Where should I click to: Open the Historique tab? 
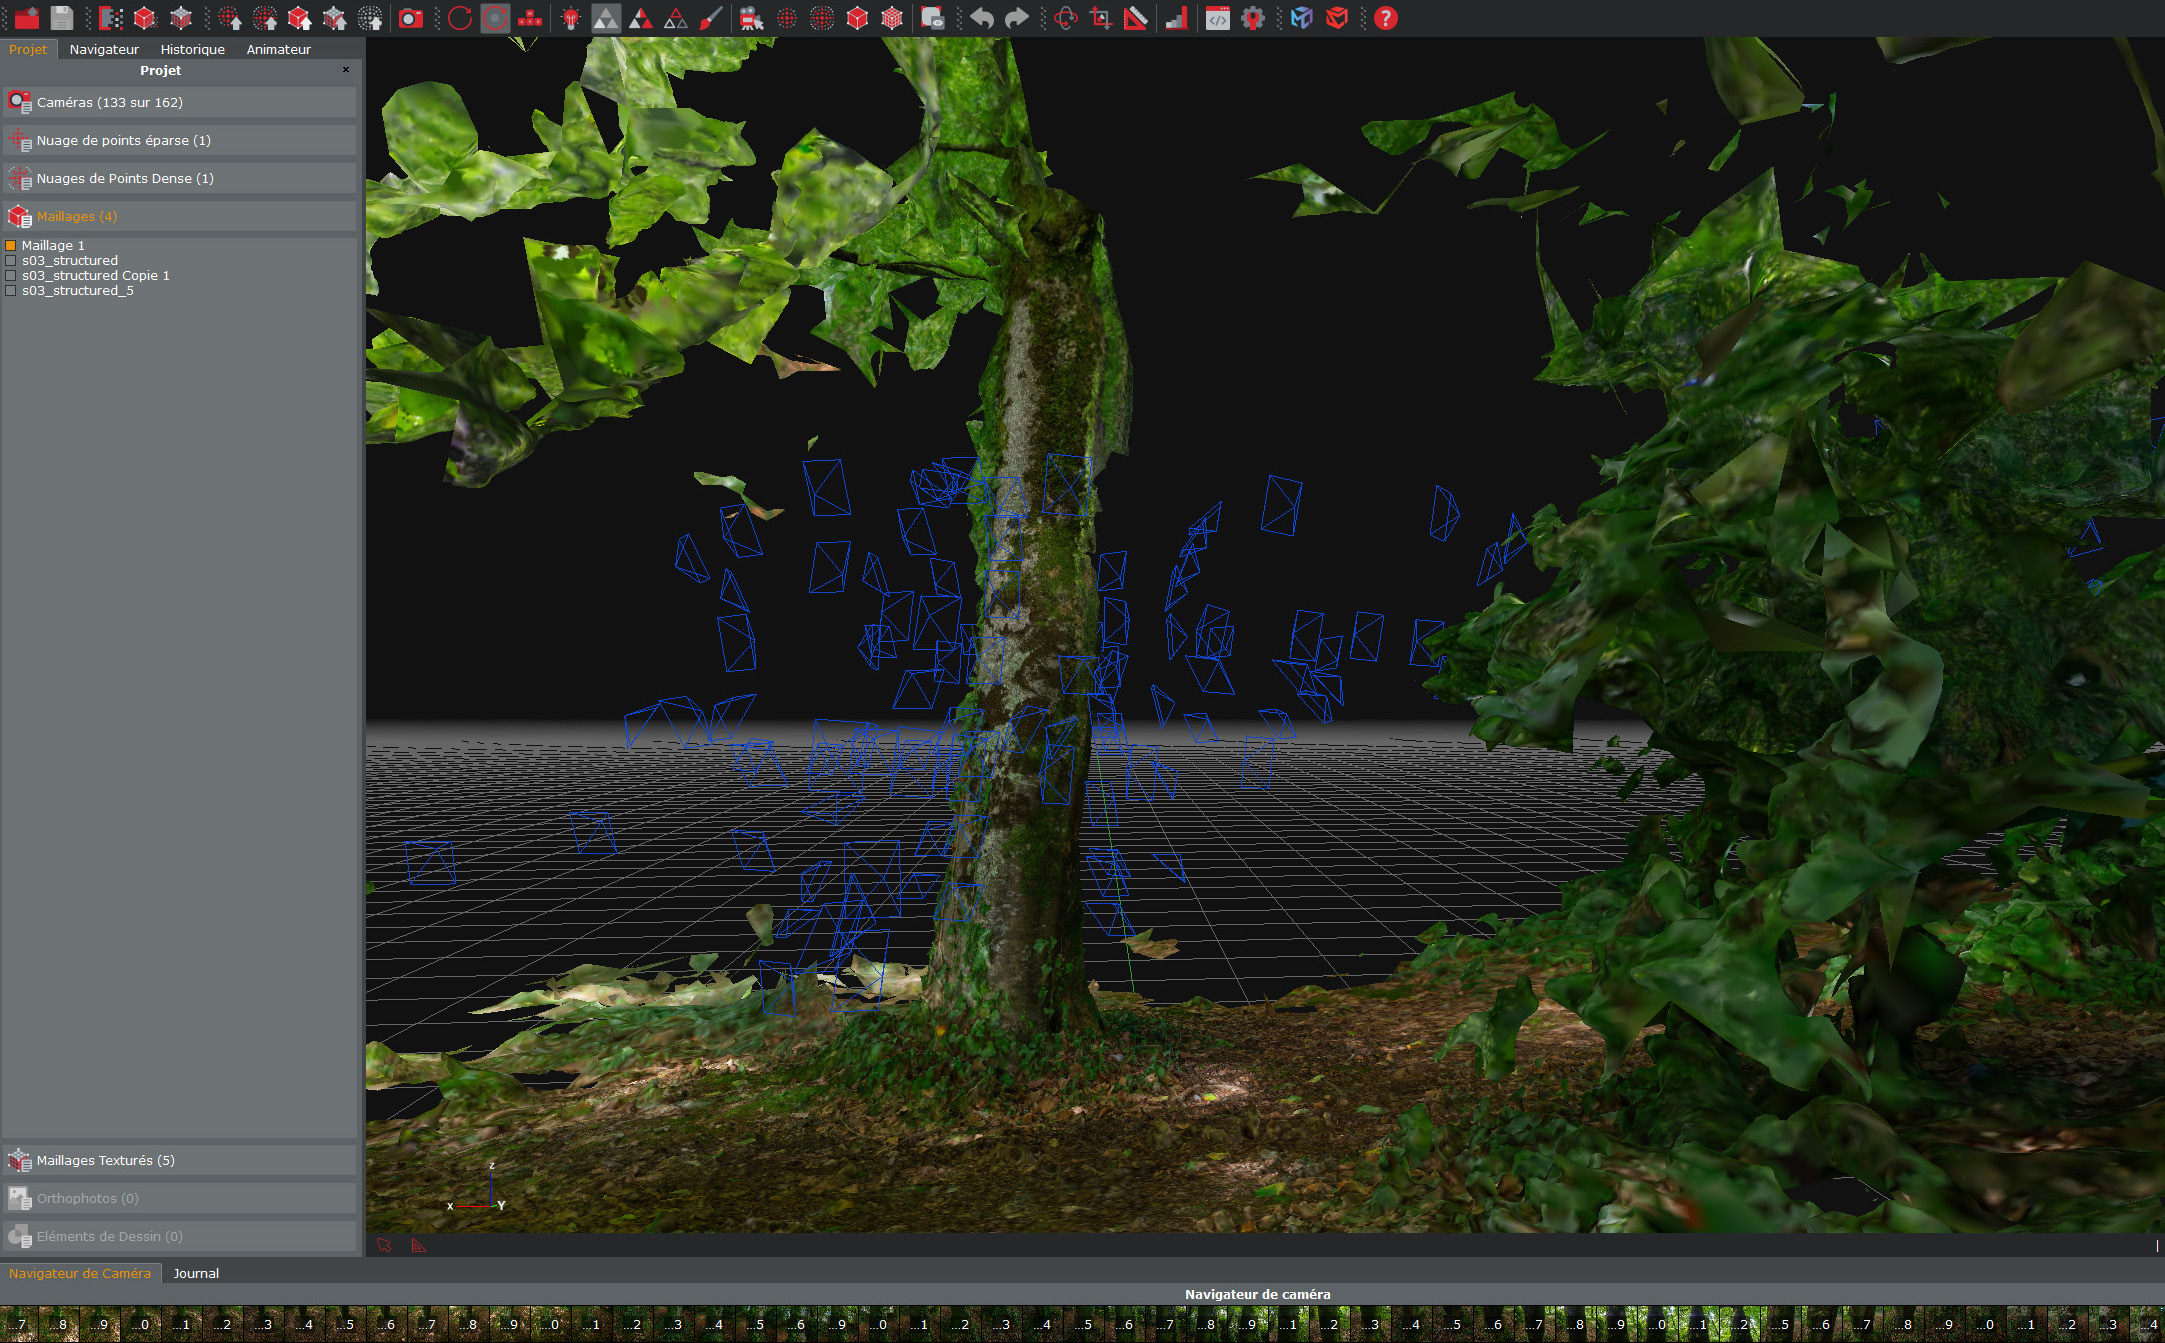[x=192, y=49]
